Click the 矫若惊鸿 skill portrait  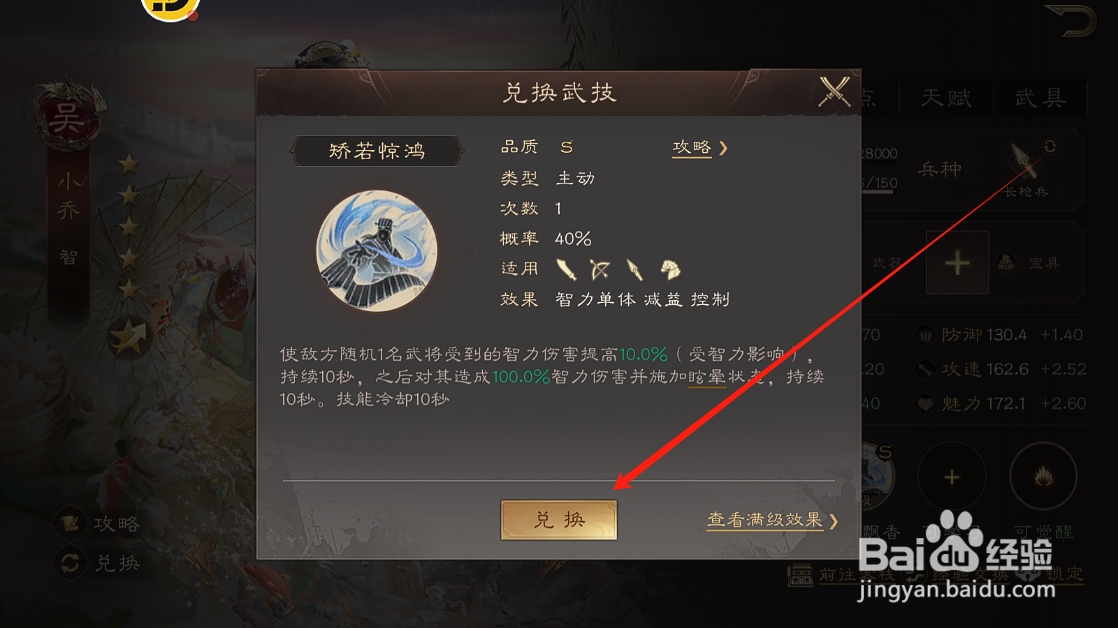point(376,250)
